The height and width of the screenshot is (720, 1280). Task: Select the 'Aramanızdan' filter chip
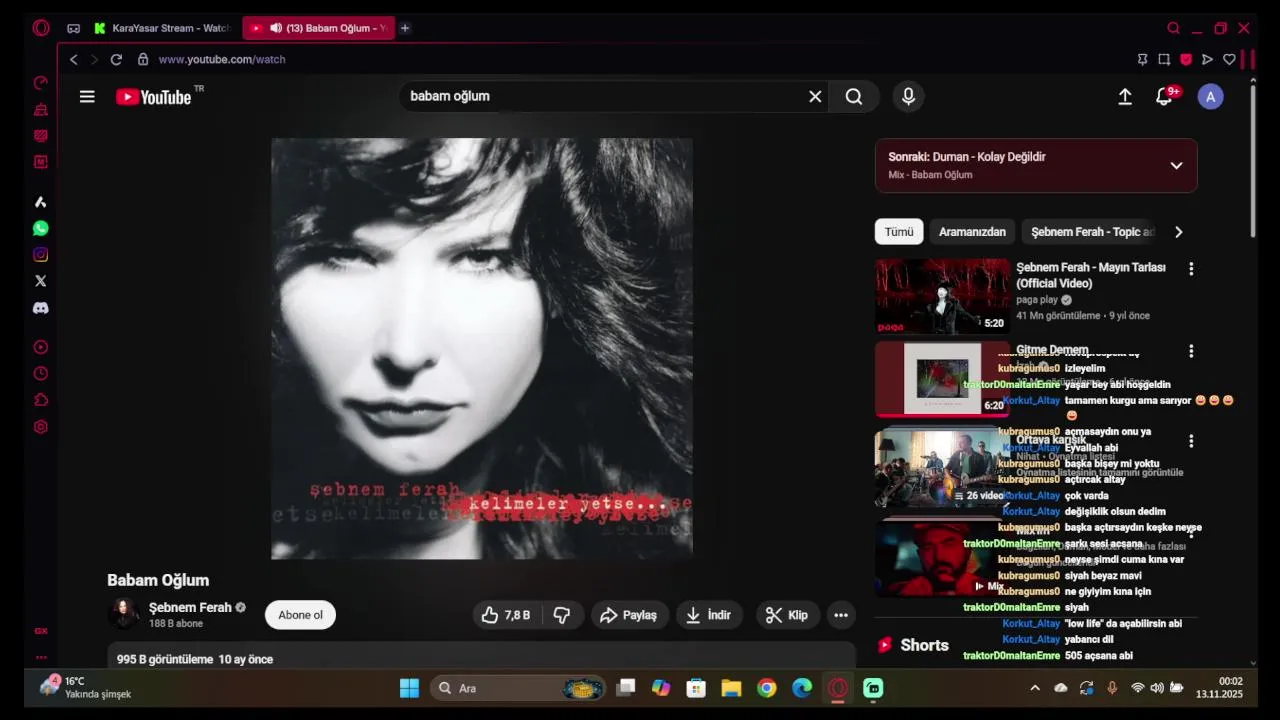tap(972, 232)
